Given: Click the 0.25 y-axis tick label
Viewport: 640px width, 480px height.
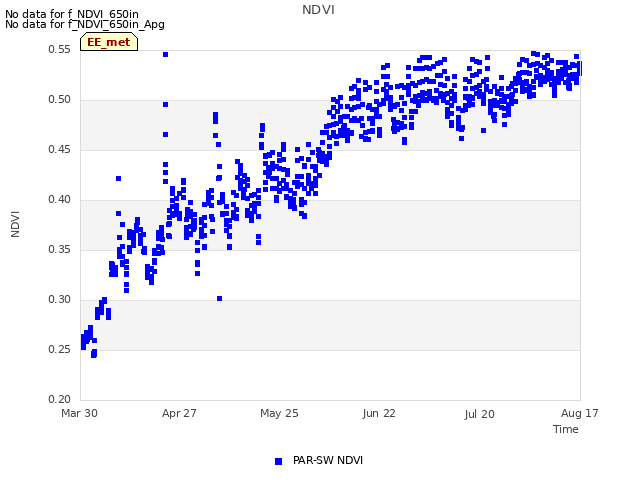Looking at the screenshot, I should [x=59, y=349].
